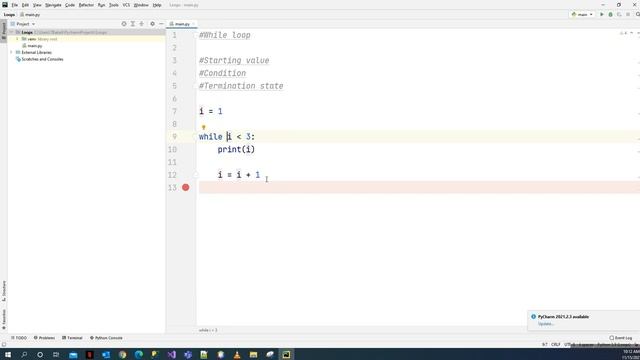Open the Tools menu

pyautogui.click(x=114, y=5)
